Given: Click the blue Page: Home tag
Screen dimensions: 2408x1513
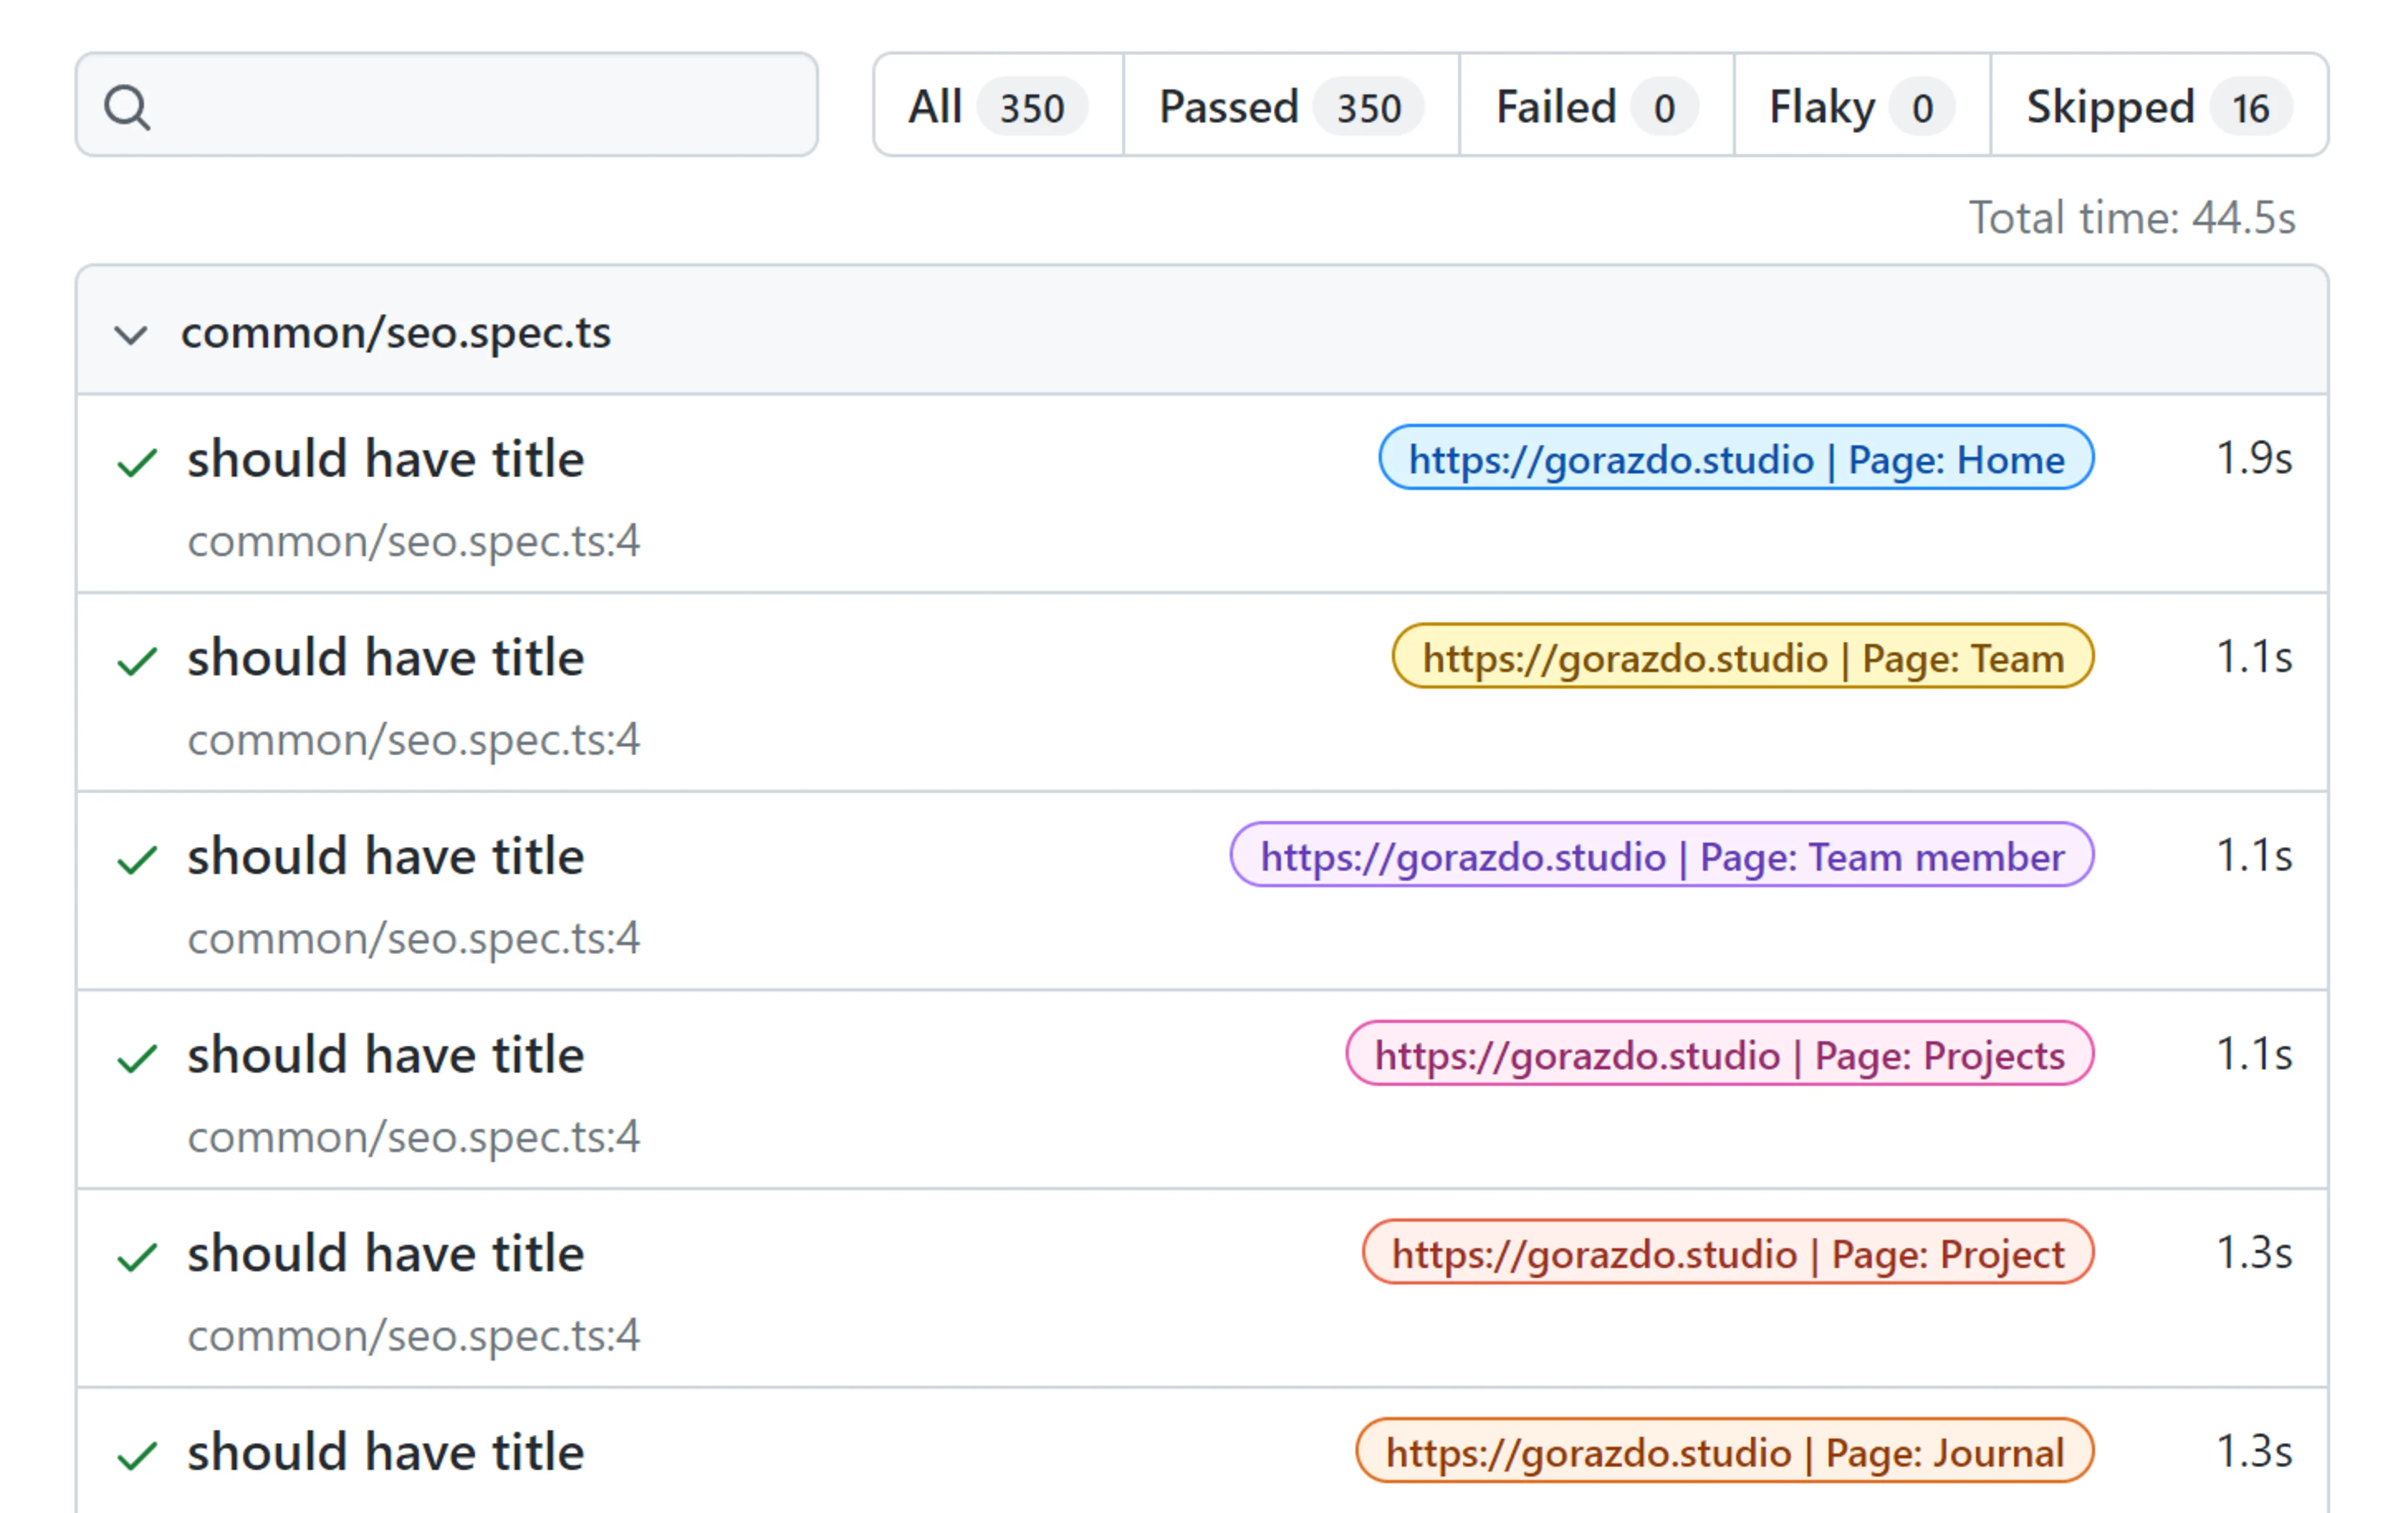Looking at the screenshot, I should pos(1736,459).
